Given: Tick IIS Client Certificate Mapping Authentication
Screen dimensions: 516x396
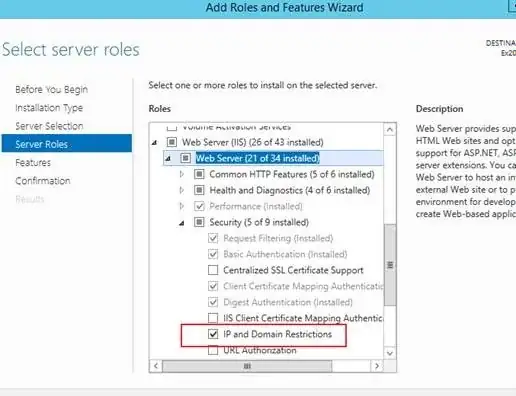Looking at the screenshot, I should pos(213,318).
